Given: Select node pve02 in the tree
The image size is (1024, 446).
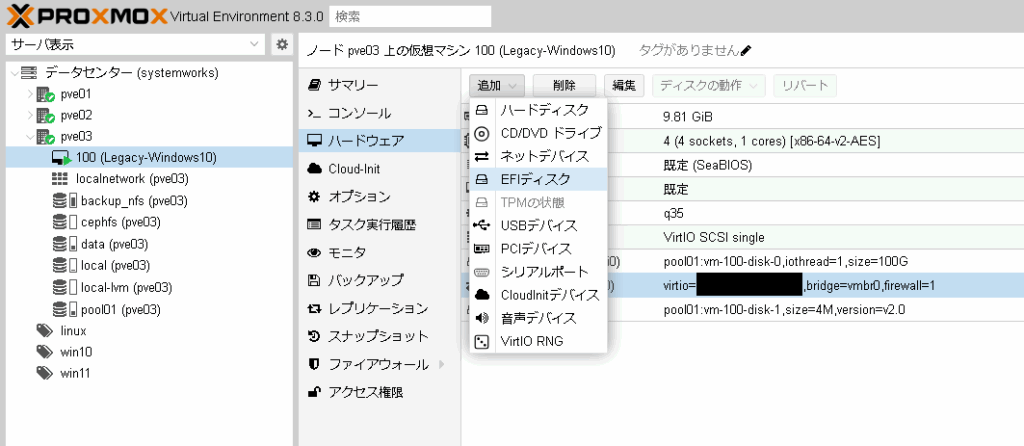Looking at the screenshot, I should click(x=76, y=116).
